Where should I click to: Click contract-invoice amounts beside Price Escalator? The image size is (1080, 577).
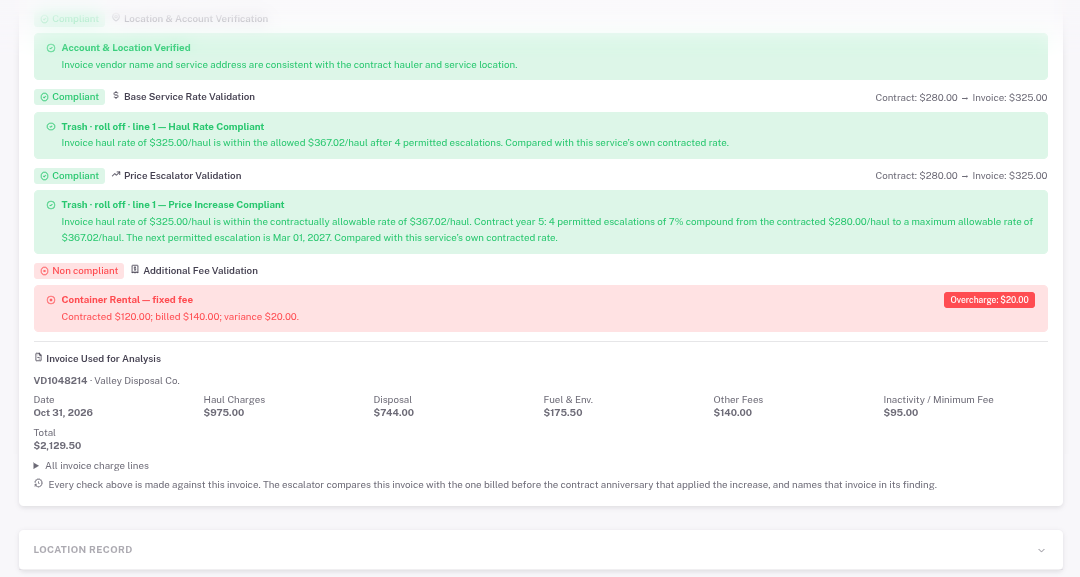click(961, 176)
